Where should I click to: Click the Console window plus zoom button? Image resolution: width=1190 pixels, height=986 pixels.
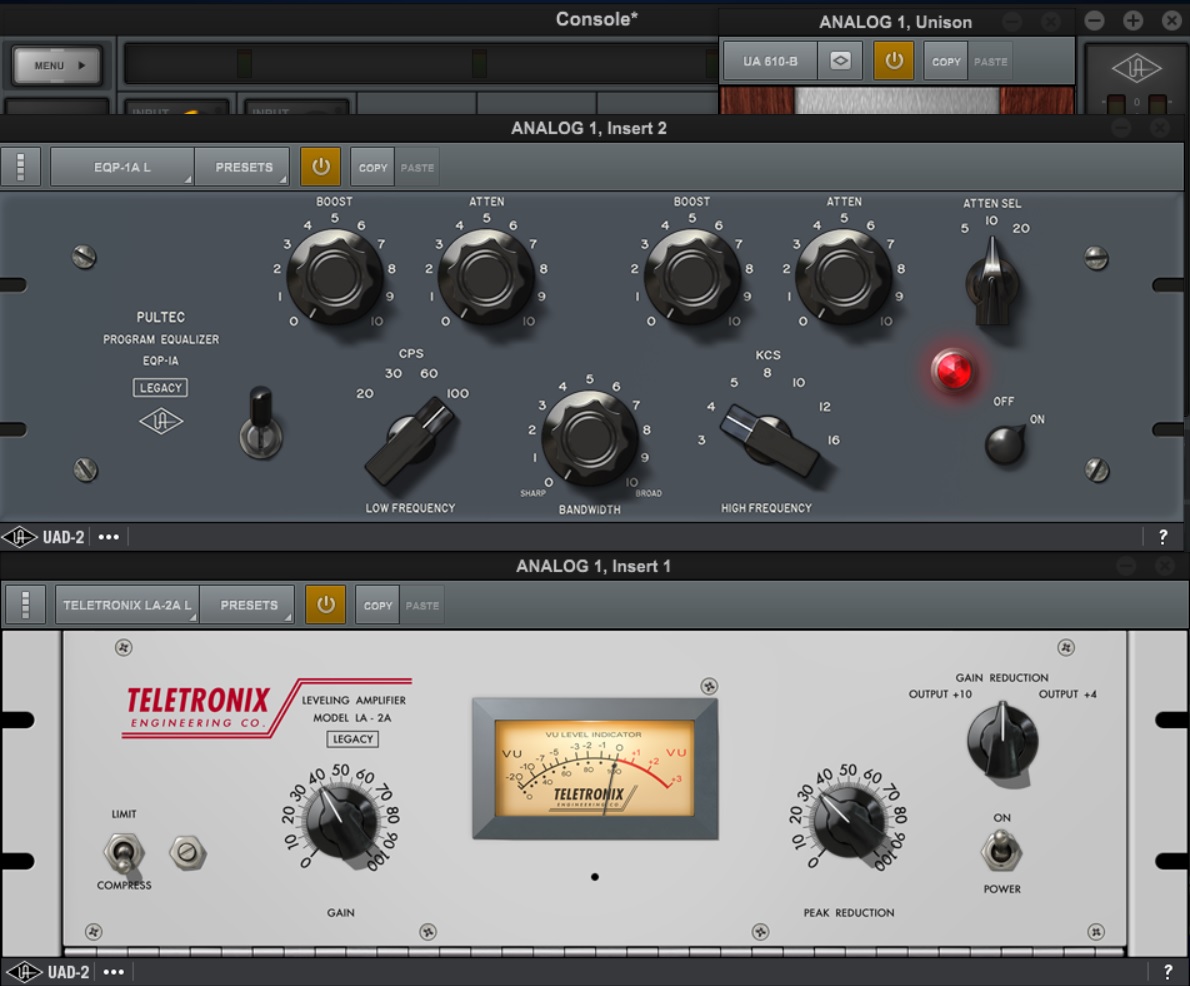tap(1133, 20)
